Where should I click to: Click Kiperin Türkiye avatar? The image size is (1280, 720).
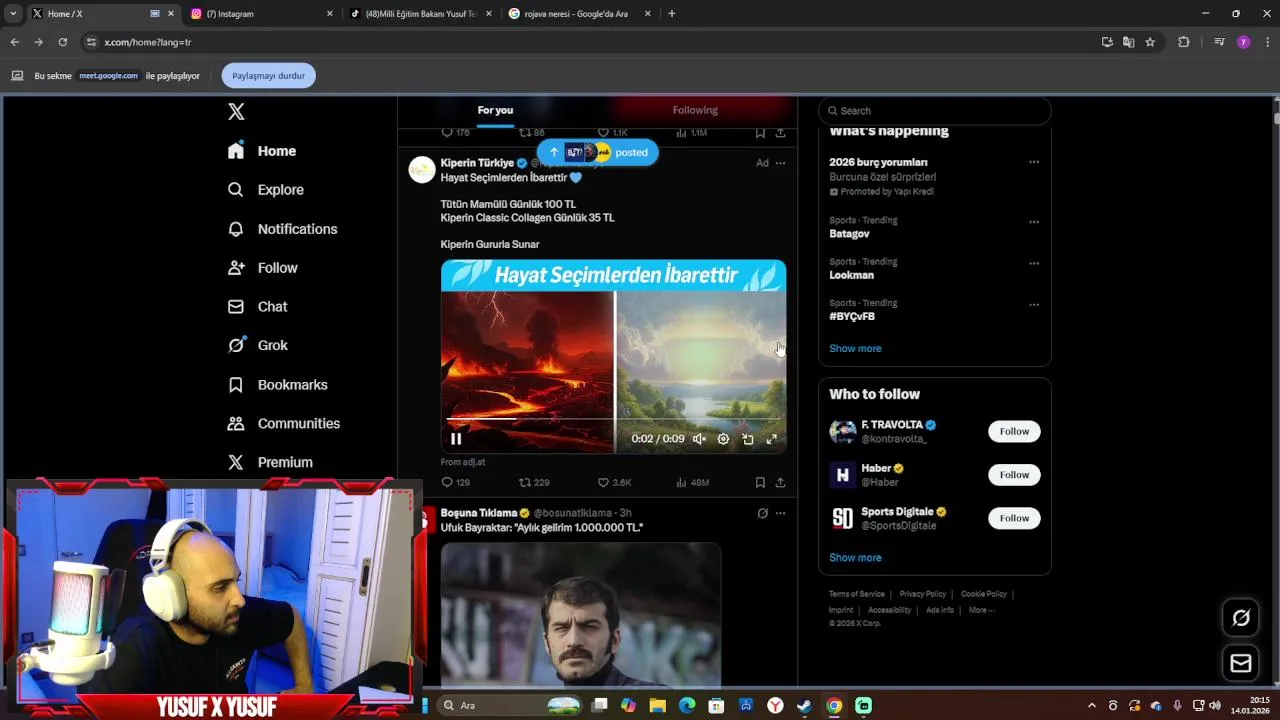[422, 170]
